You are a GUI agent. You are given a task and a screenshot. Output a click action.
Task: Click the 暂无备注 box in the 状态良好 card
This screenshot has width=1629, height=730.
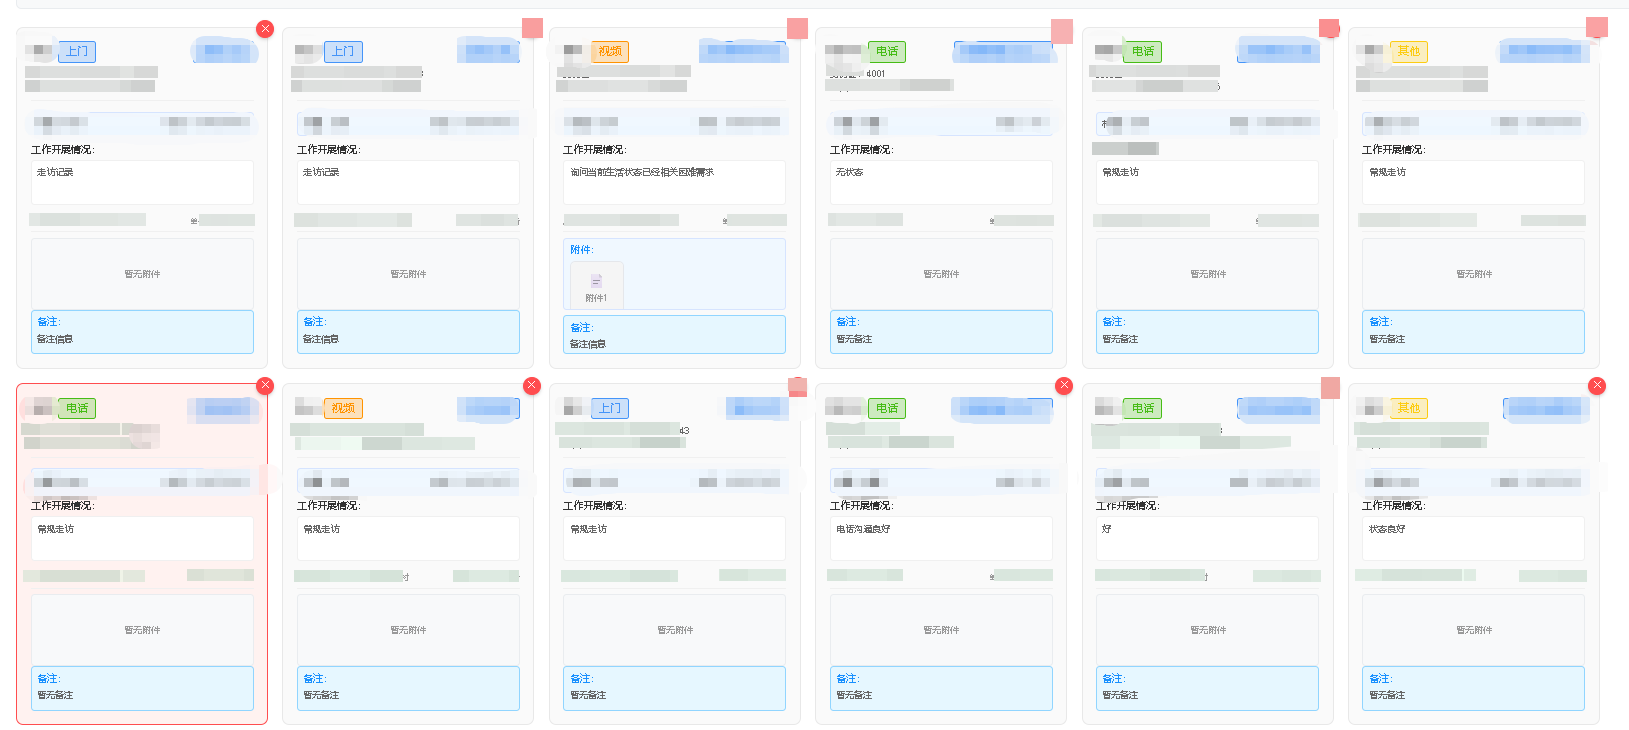coord(1473,688)
